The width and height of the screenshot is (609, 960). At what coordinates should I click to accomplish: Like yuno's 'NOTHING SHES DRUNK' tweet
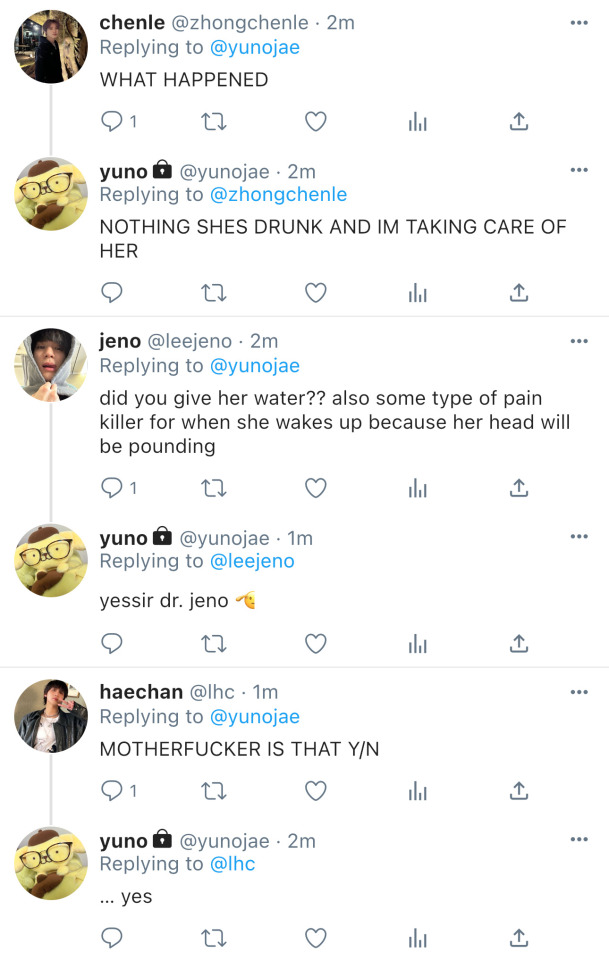pos(316,293)
